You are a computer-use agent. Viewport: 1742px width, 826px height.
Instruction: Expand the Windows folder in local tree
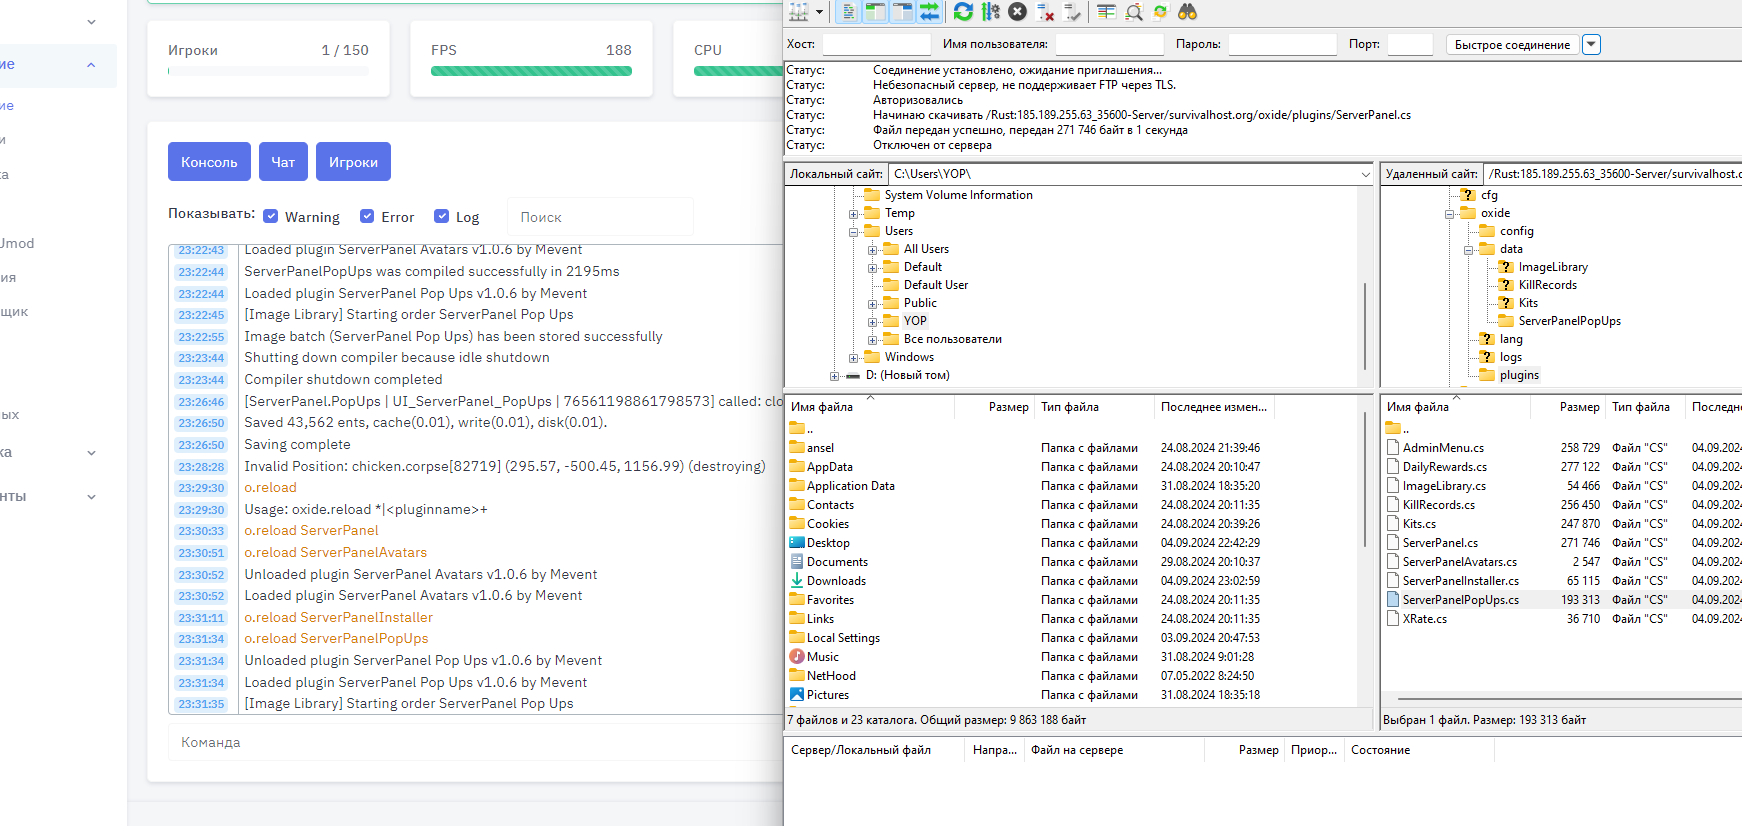(854, 358)
